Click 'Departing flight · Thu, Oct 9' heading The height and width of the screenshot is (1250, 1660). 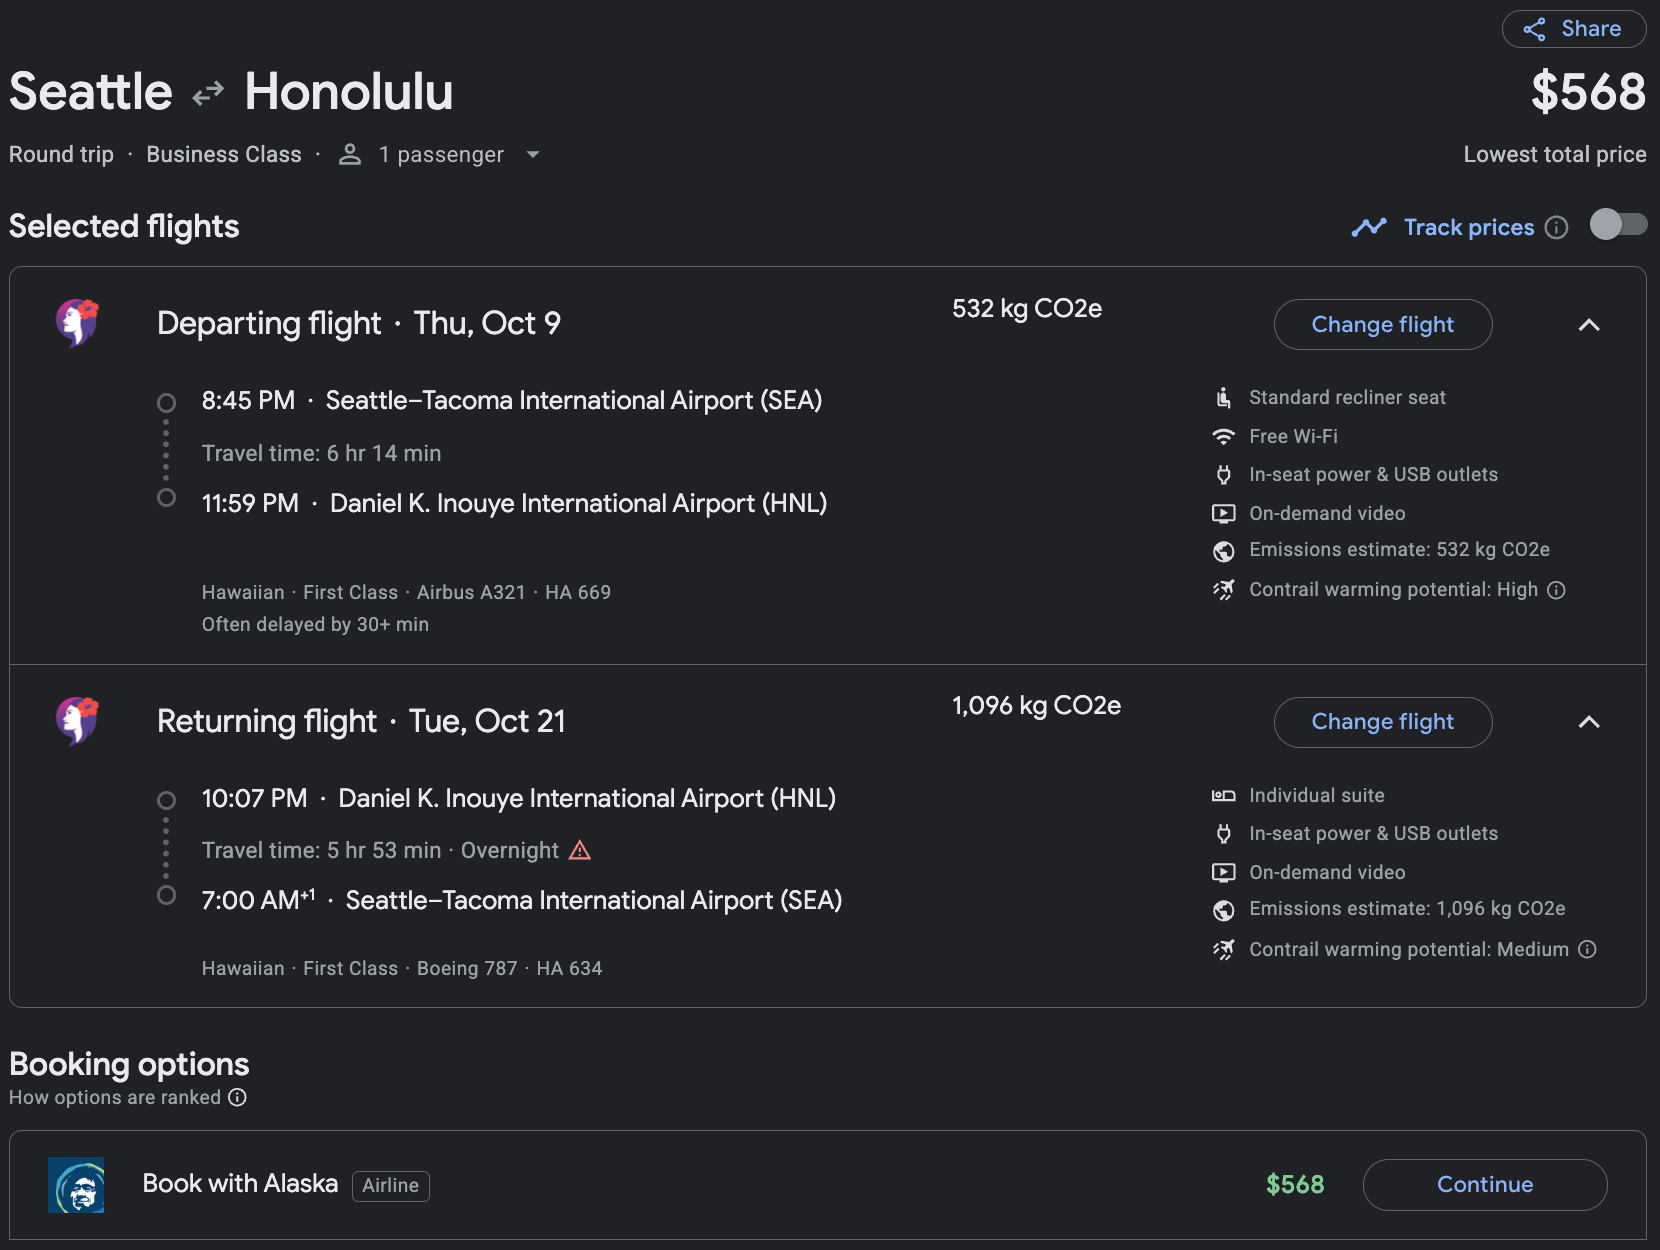(359, 323)
